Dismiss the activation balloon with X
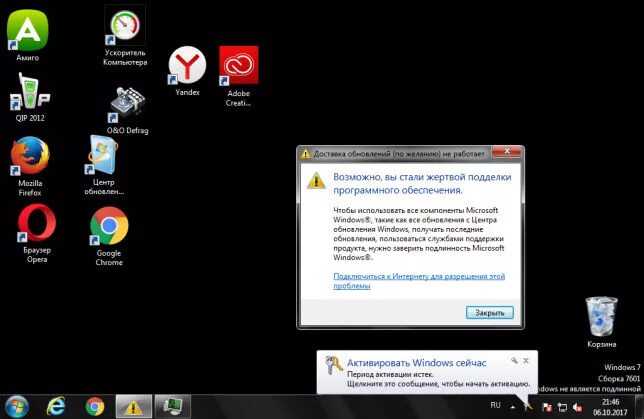 (526, 361)
